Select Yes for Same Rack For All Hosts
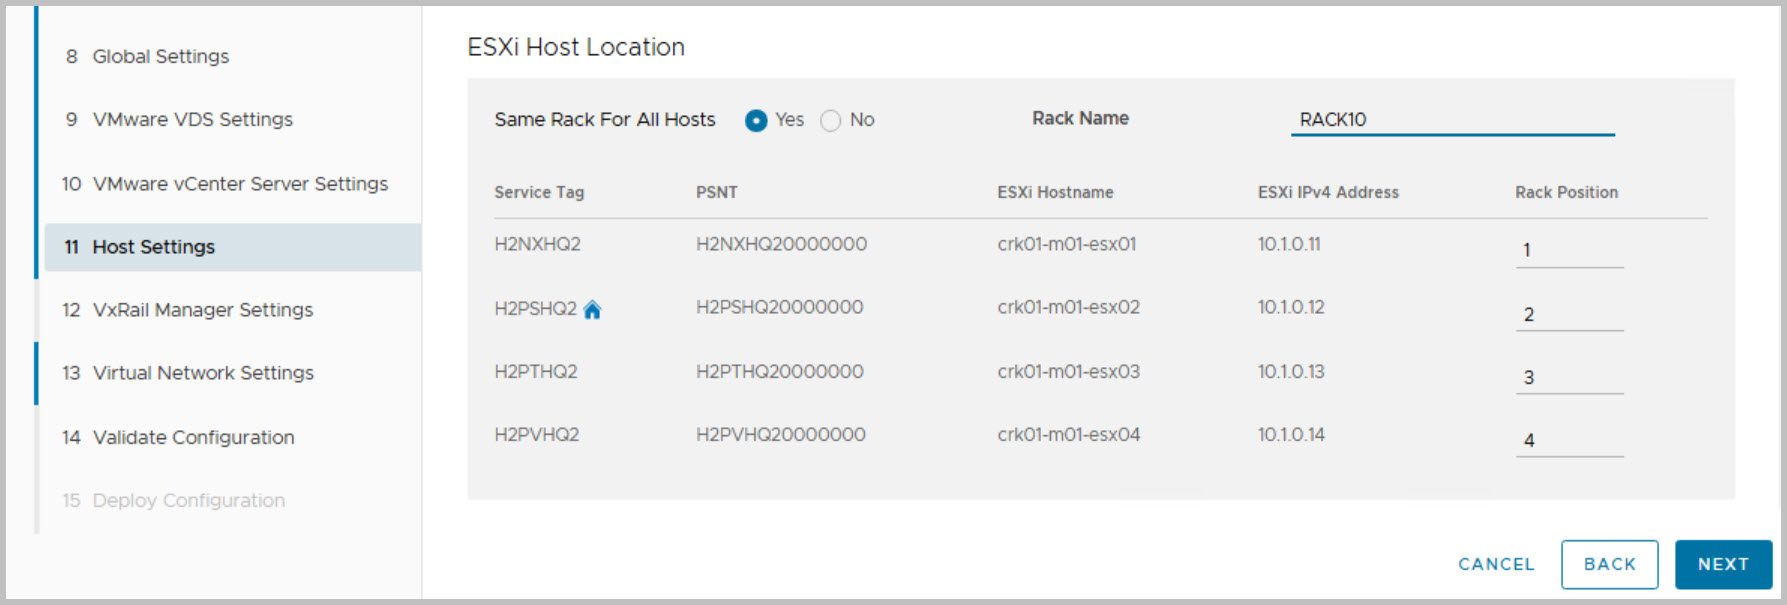Viewport: 1787px width, 605px height. coord(756,121)
